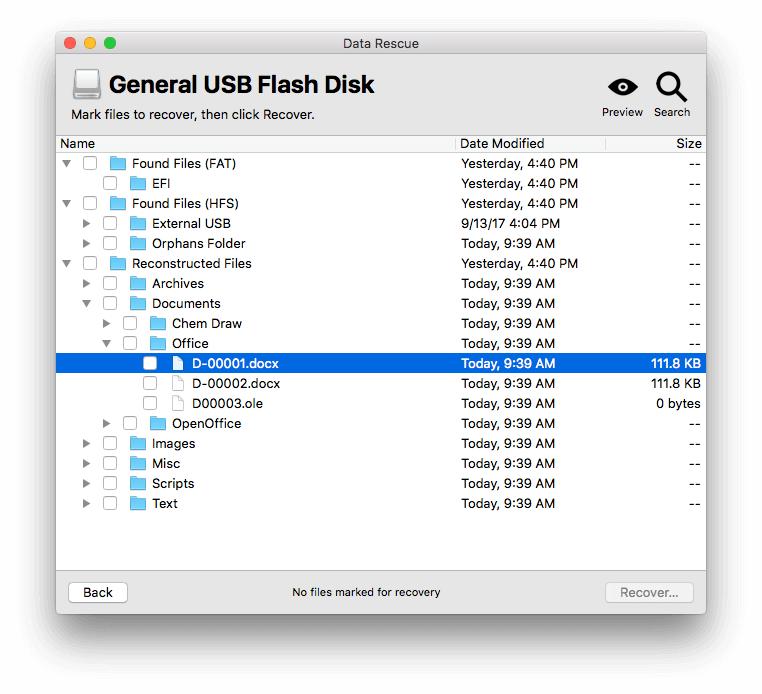Image resolution: width=762 pixels, height=694 pixels.
Task: Click the USB flash disk drive icon
Action: (x=86, y=85)
